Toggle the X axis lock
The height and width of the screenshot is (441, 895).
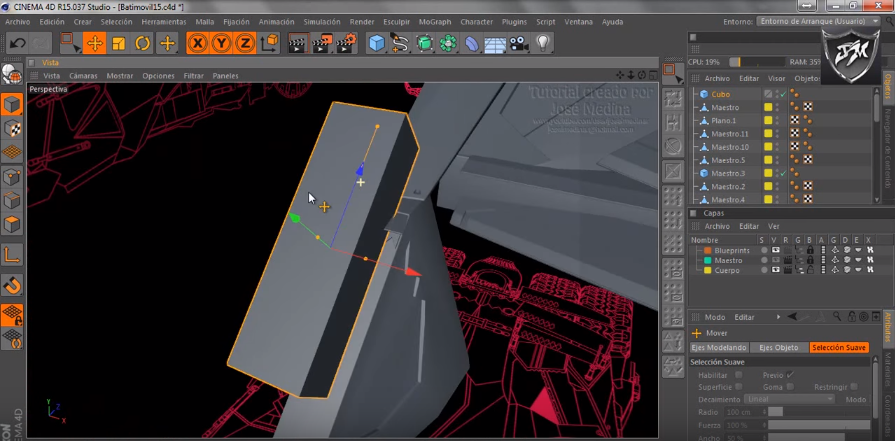point(197,43)
